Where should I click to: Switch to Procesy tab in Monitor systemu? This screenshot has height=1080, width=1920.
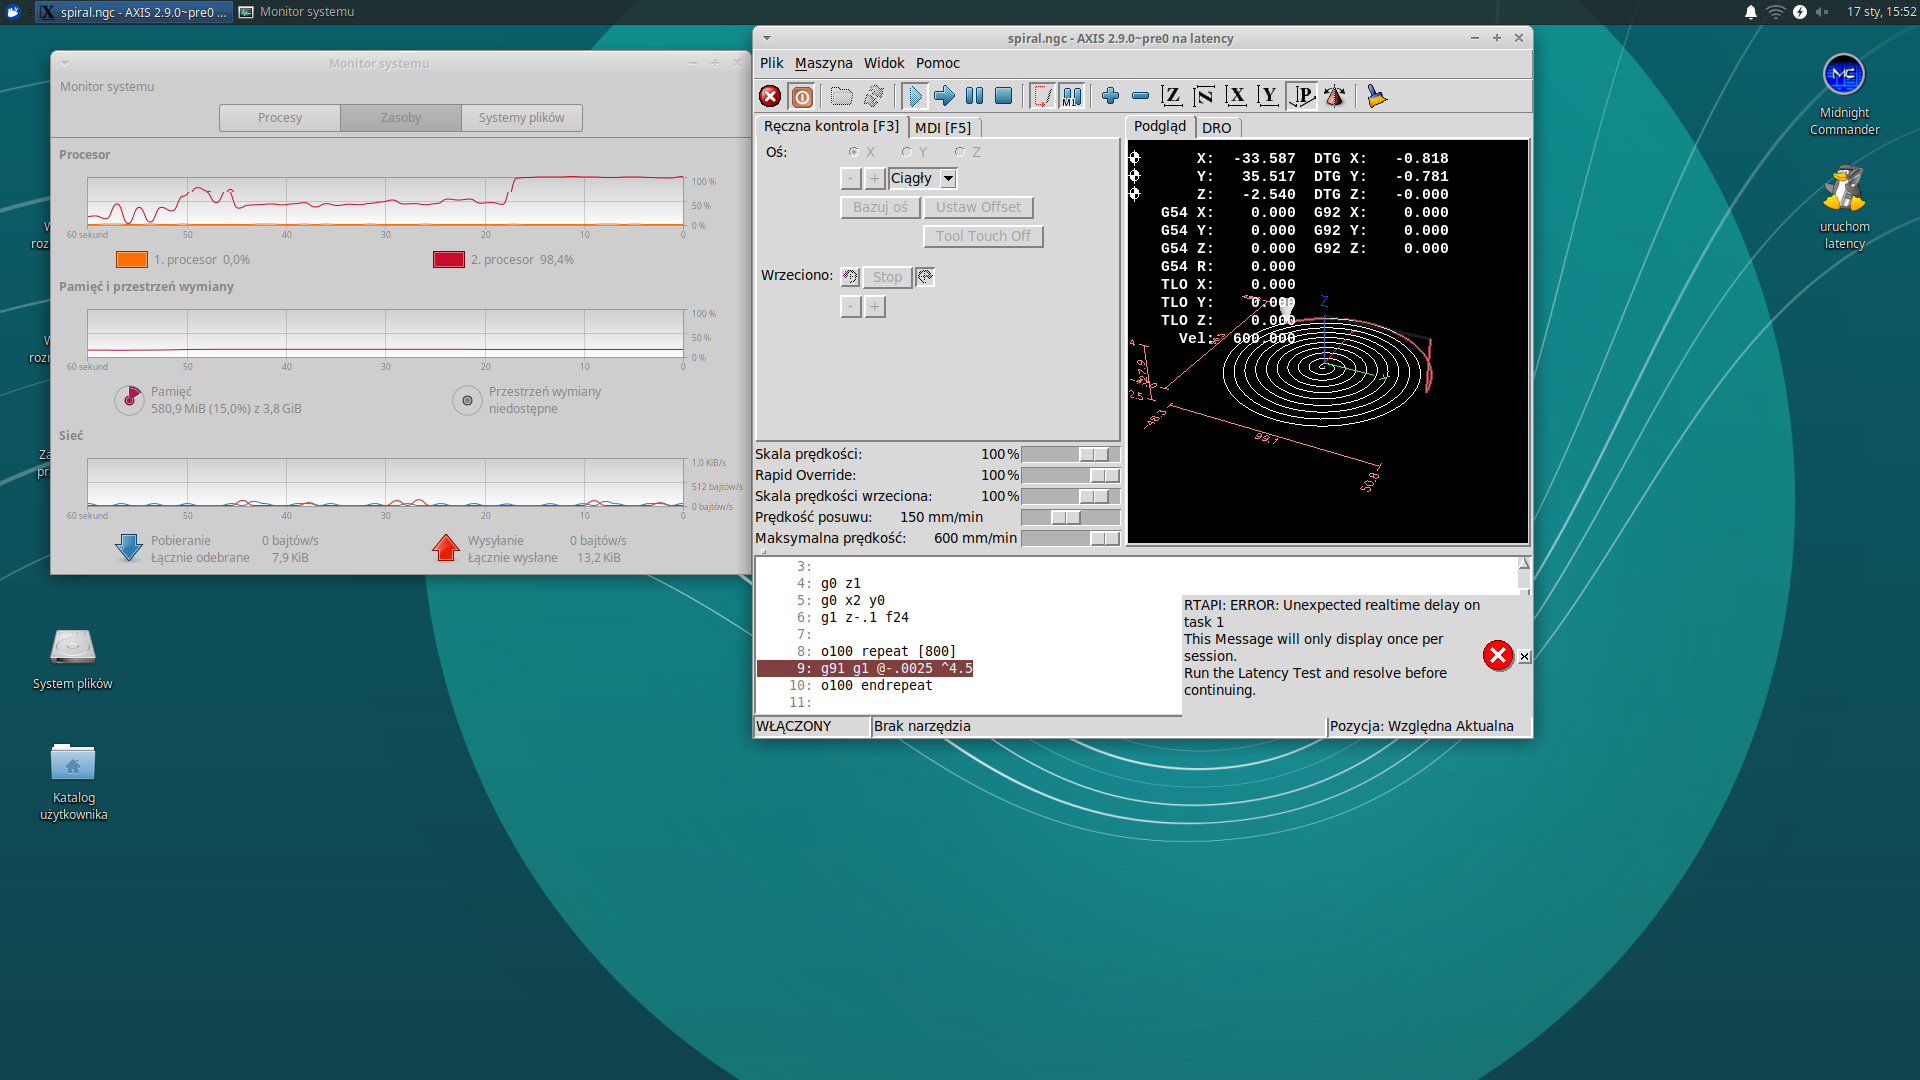pyautogui.click(x=280, y=118)
